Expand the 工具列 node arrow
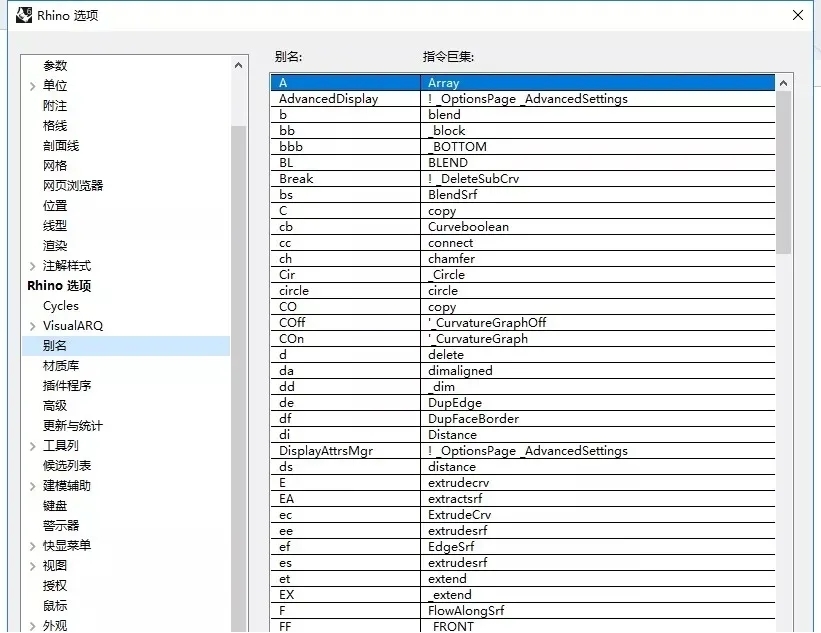821x633 pixels. [33, 446]
